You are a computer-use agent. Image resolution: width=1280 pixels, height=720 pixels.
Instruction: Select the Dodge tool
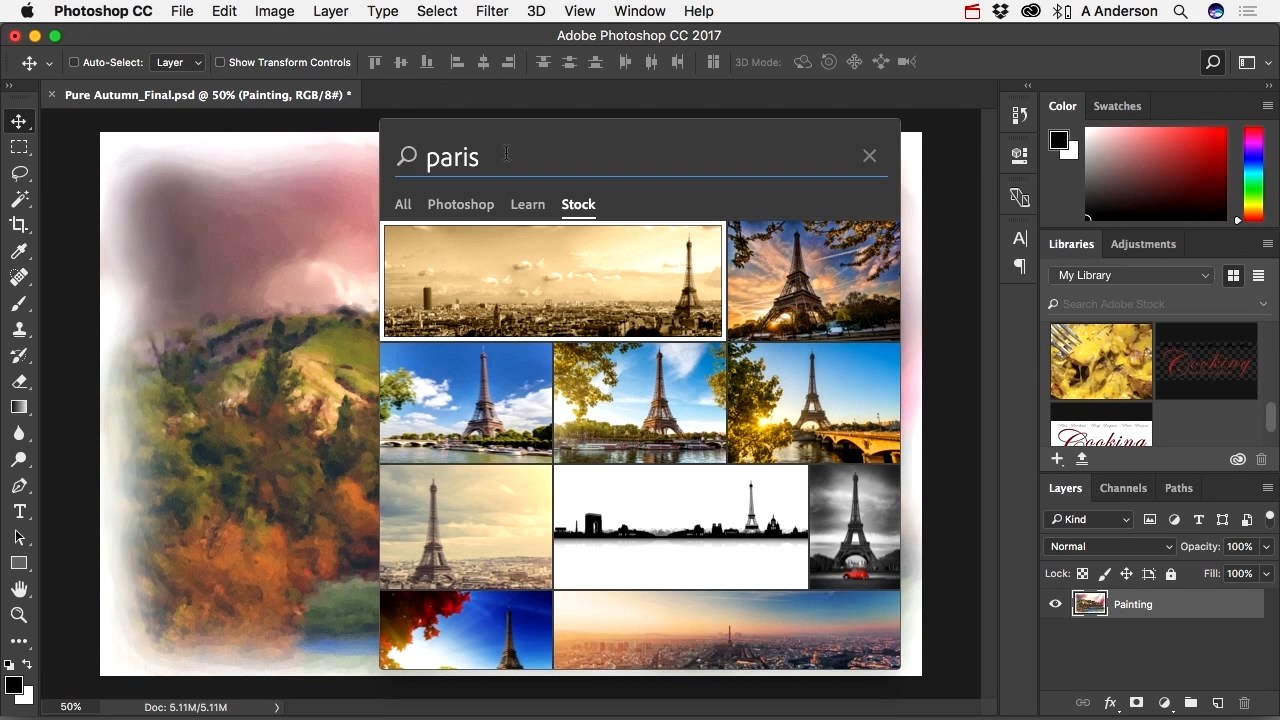coord(19,459)
